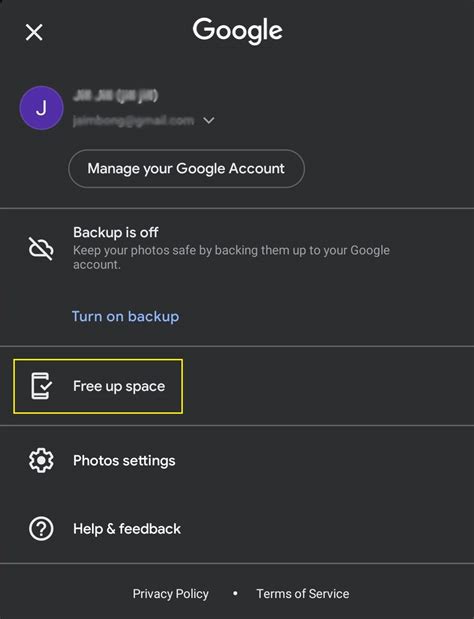Tap the phone checkmark Free up space icon
The height and width of the screenshot is (619, 474).
[x=41, y=386]
